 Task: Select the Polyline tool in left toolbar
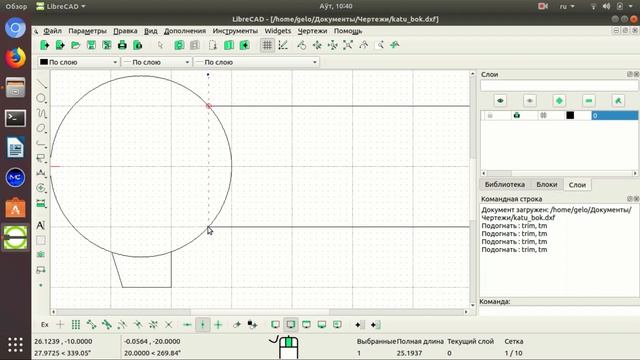click(x=41, y=143)
